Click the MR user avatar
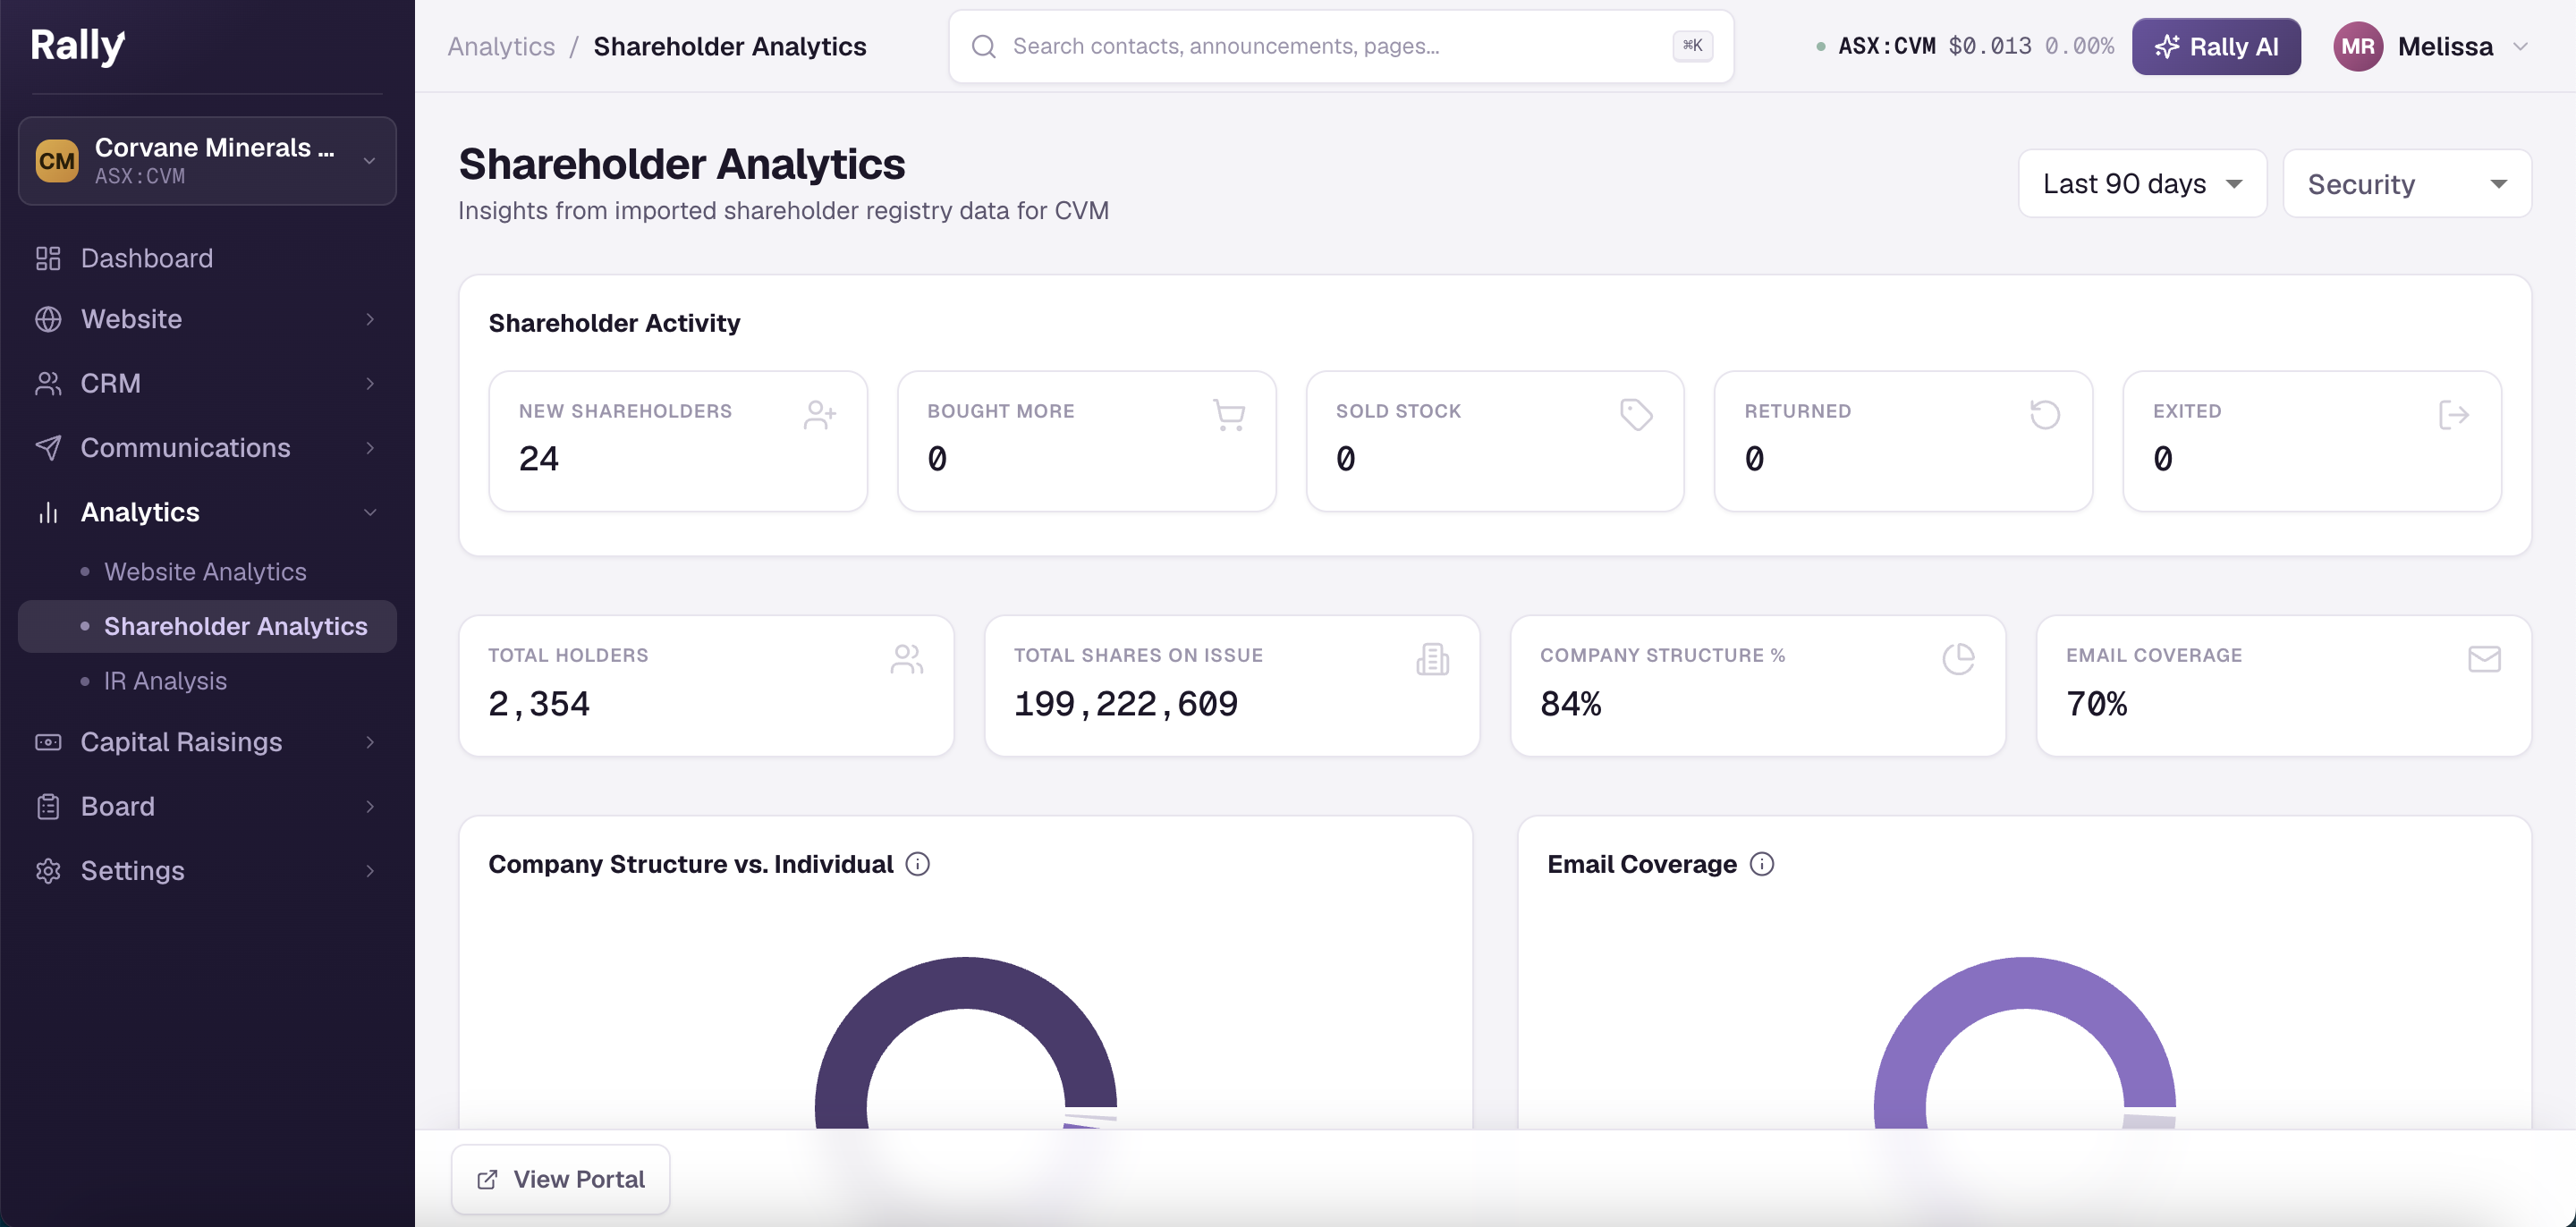 pos(2358,47)
